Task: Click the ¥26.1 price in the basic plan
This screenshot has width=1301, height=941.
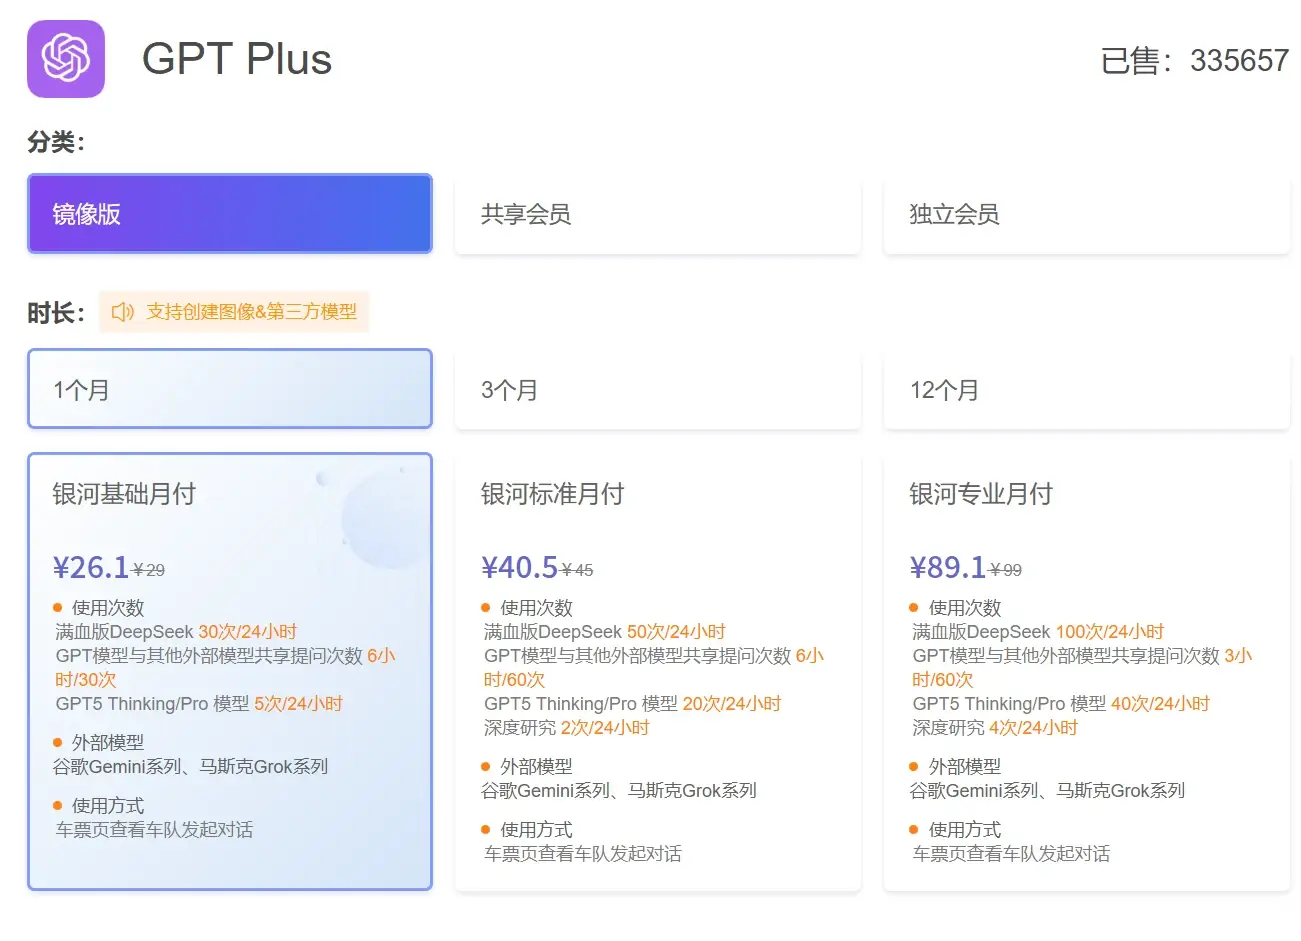Action: pos(91,568)
